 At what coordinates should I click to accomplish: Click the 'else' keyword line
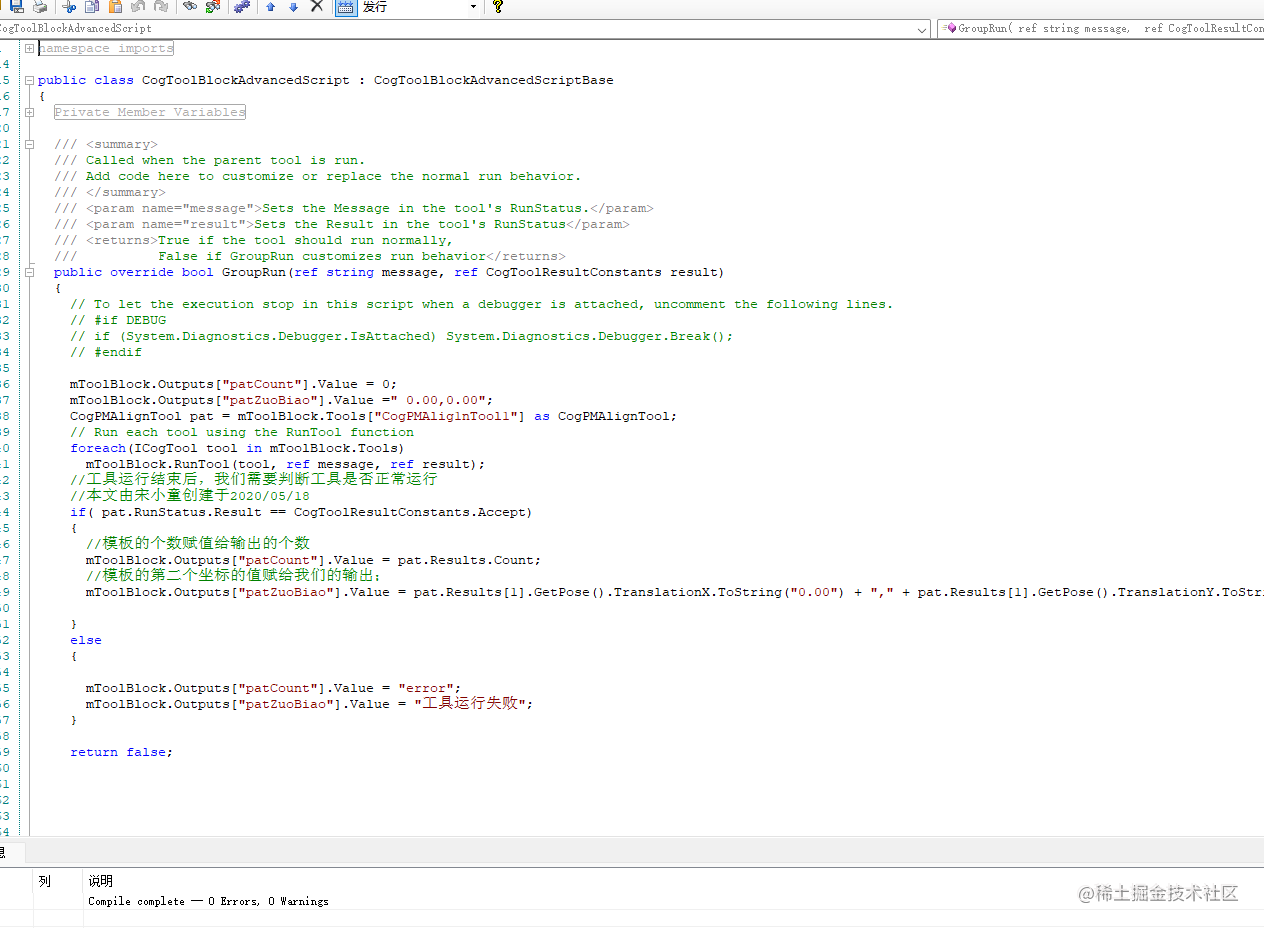(86, 640)
